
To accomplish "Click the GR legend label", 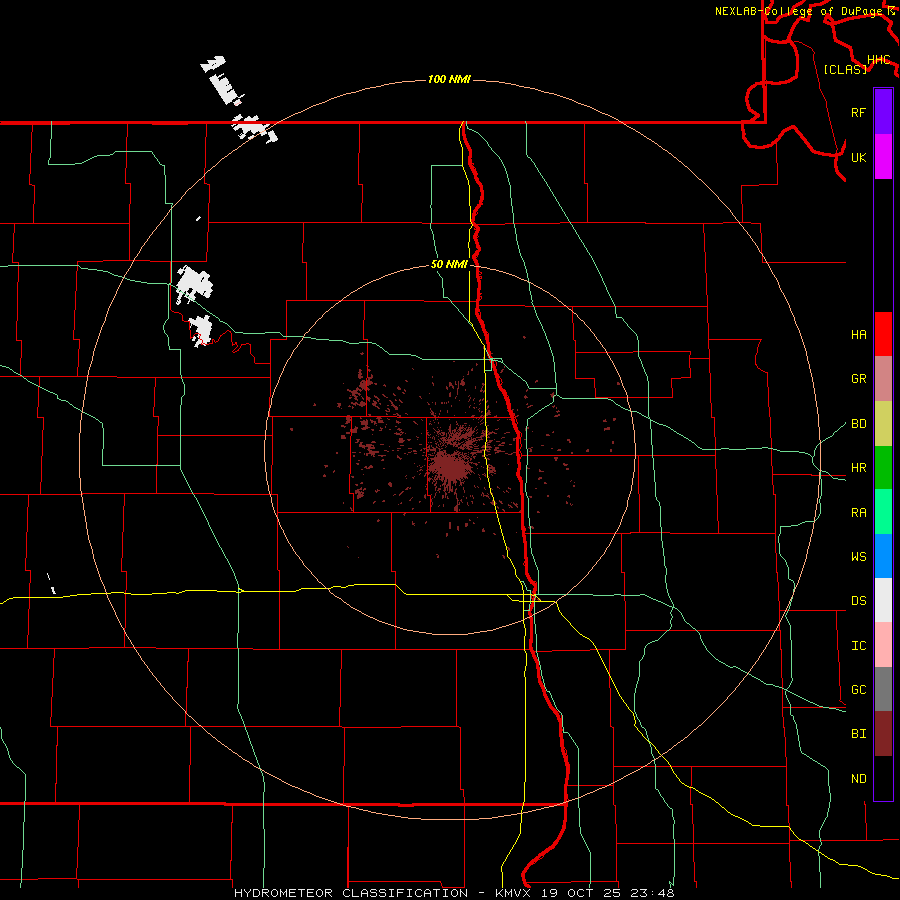I will (x=858, y=379).
